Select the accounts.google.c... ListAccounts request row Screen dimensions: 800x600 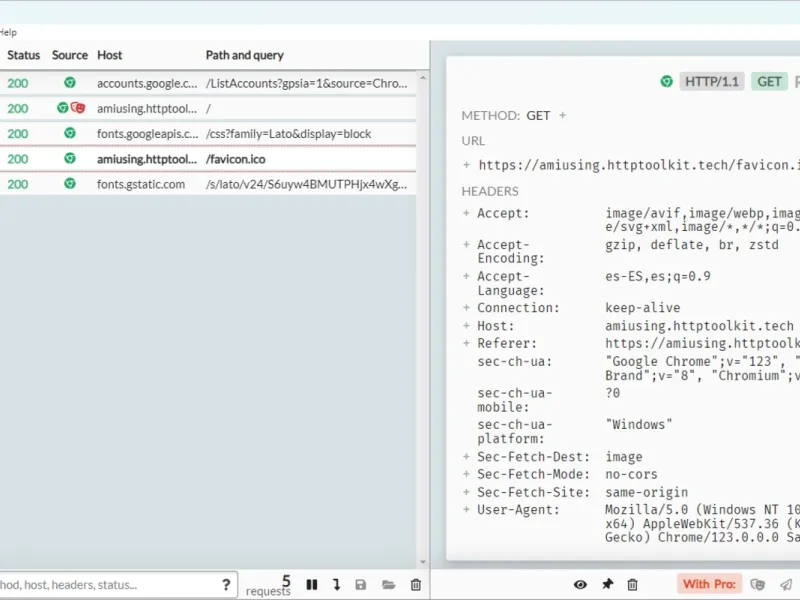(208, 83)
